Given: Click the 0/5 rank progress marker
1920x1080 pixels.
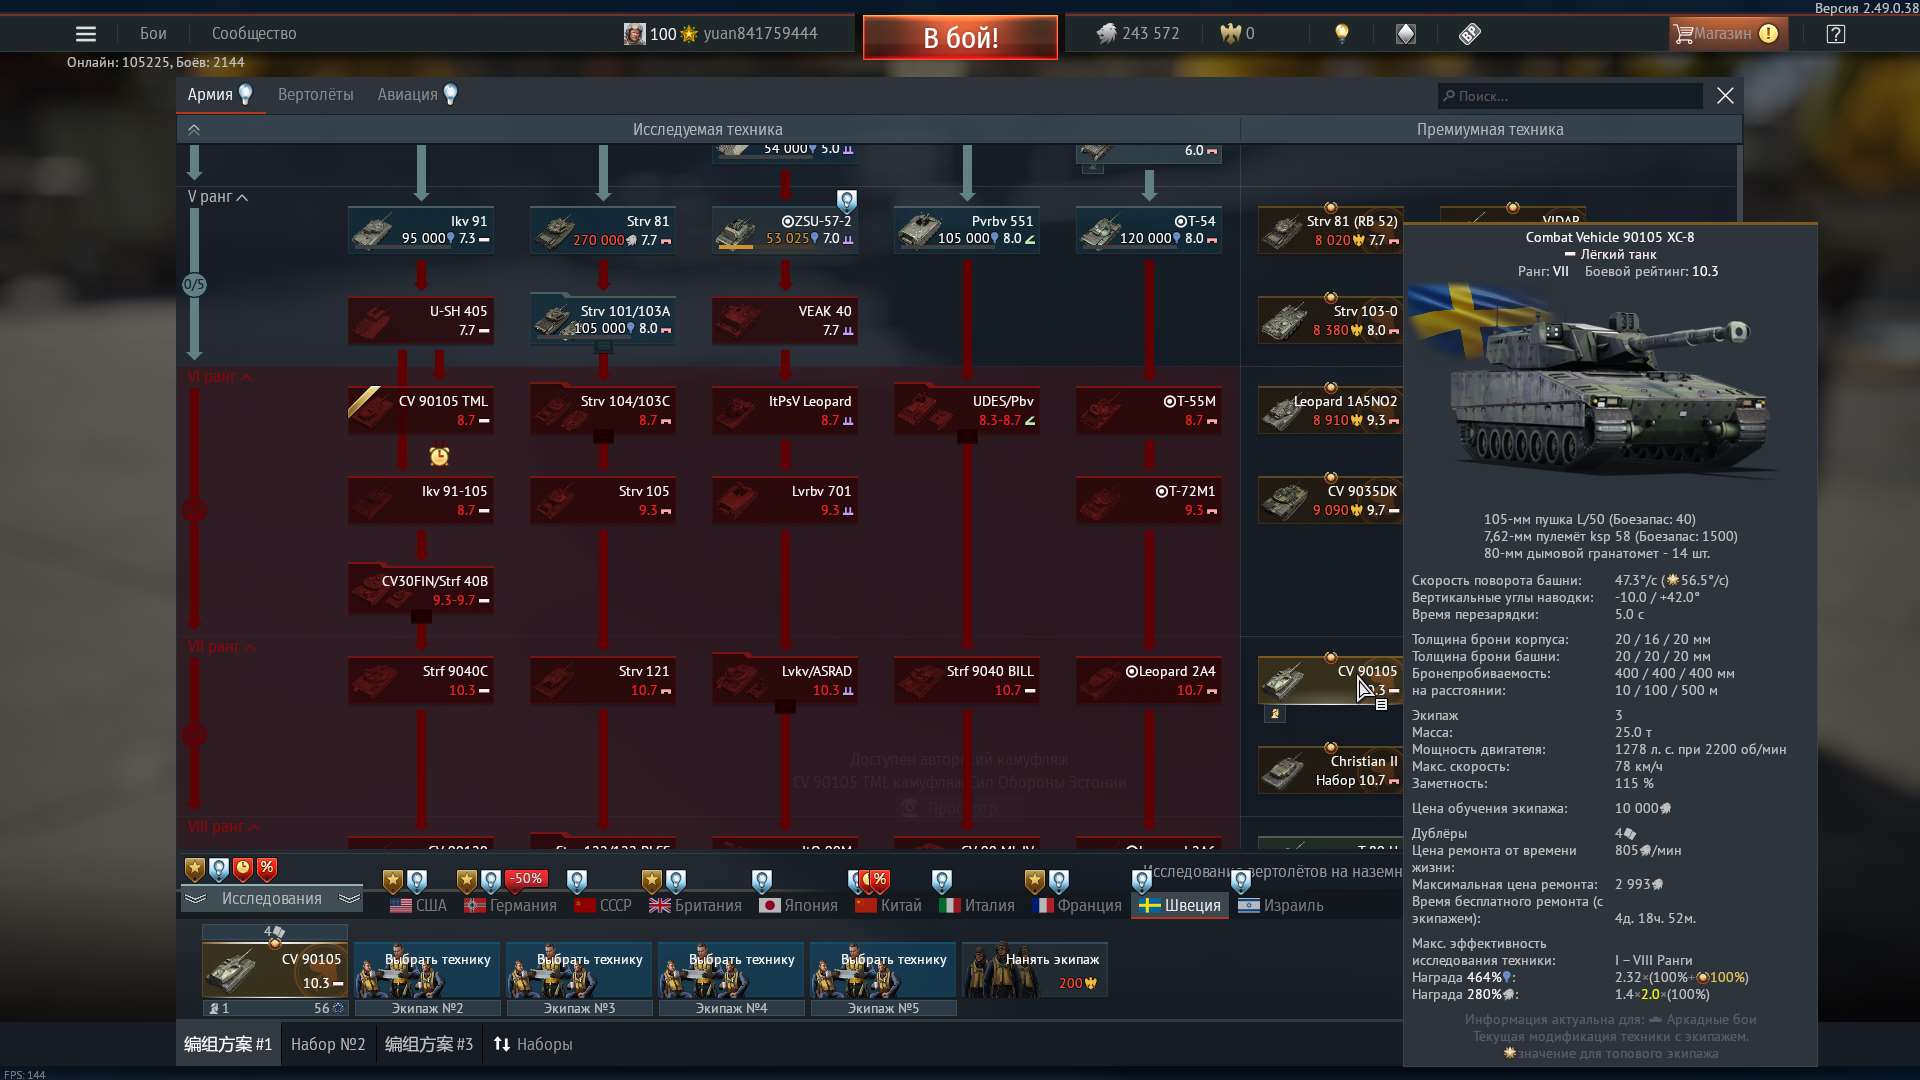Looking at the screenshot, I should (194, 285).
